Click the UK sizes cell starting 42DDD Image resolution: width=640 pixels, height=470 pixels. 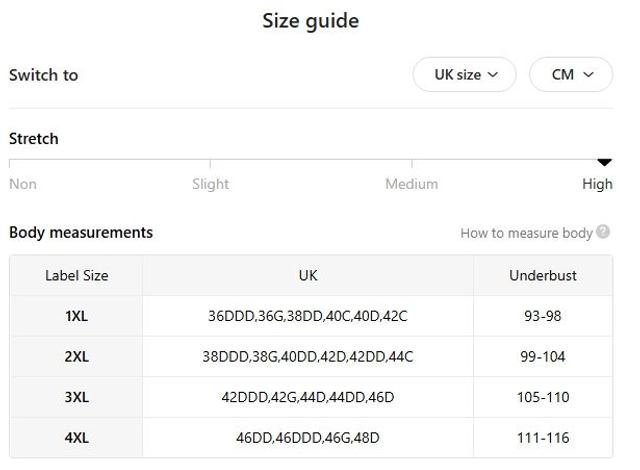click(308, 397)
